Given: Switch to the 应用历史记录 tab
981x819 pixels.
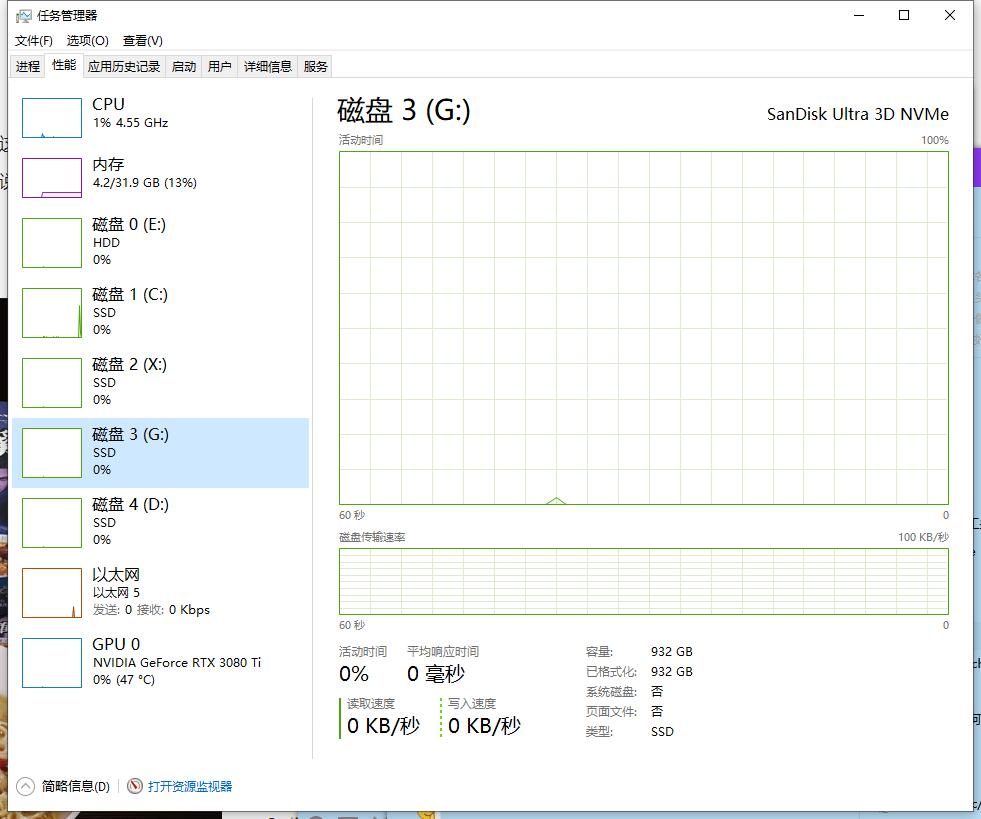Looking at the screenshot, I should (123, 67).
